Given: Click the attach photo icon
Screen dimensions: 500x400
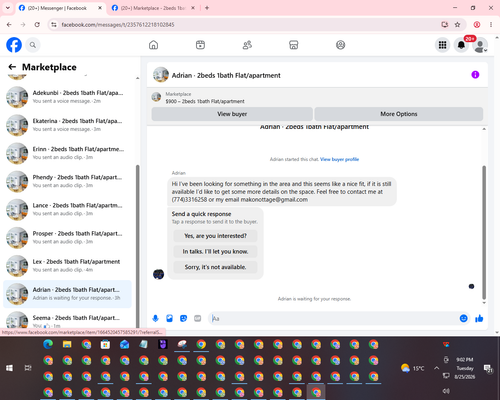Looking at the screenshot, I should click(x=169, y=318).
